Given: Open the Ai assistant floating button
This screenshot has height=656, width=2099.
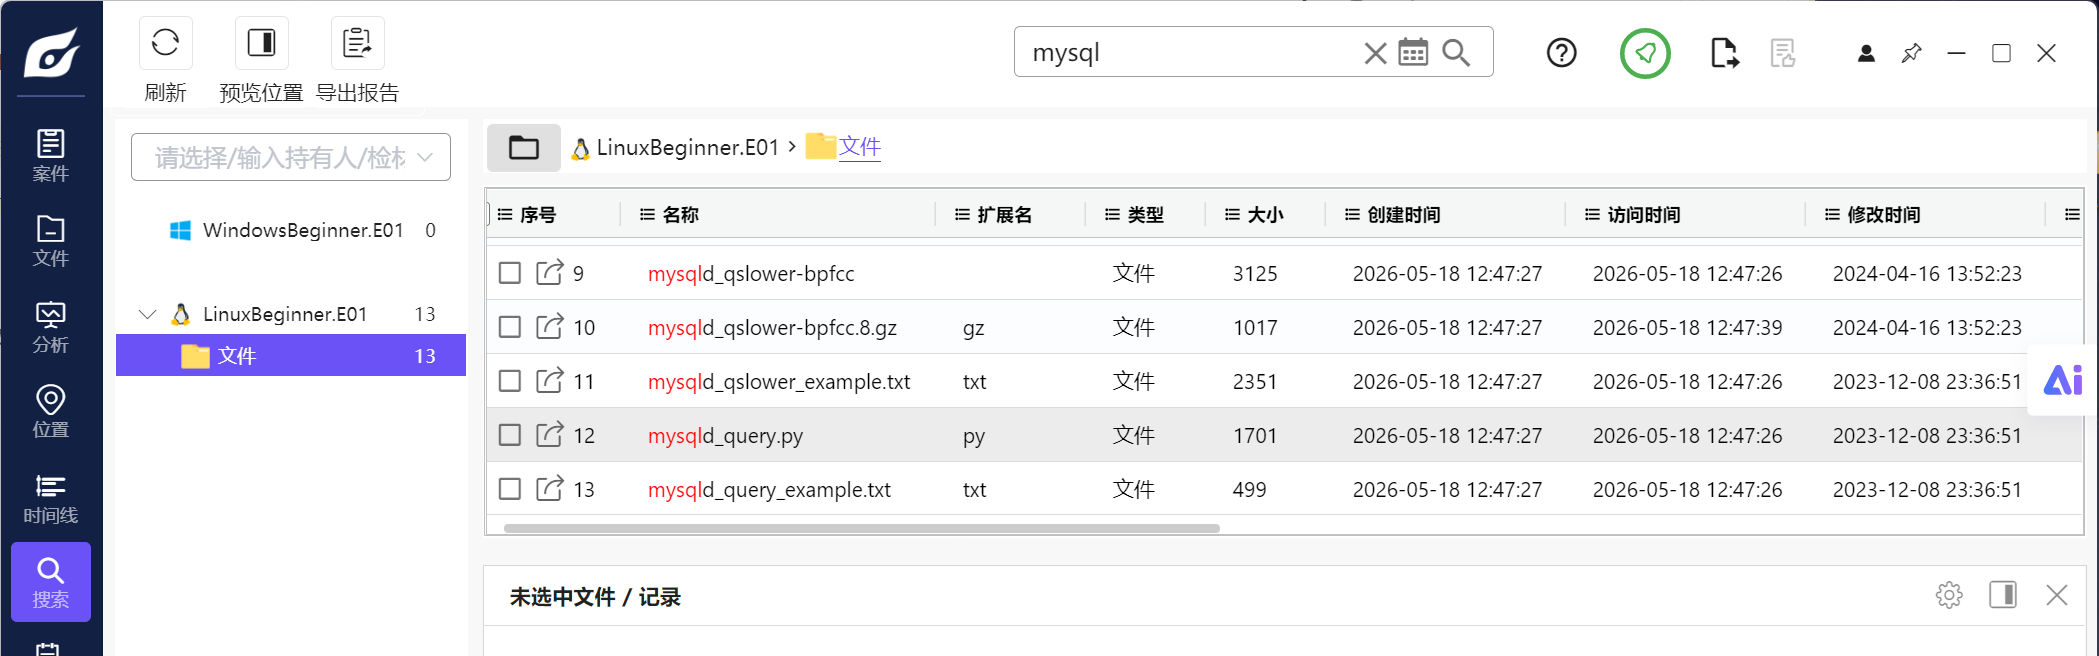Looking at the screenshot, I should pyautogui.click(x=2063, y=380).
